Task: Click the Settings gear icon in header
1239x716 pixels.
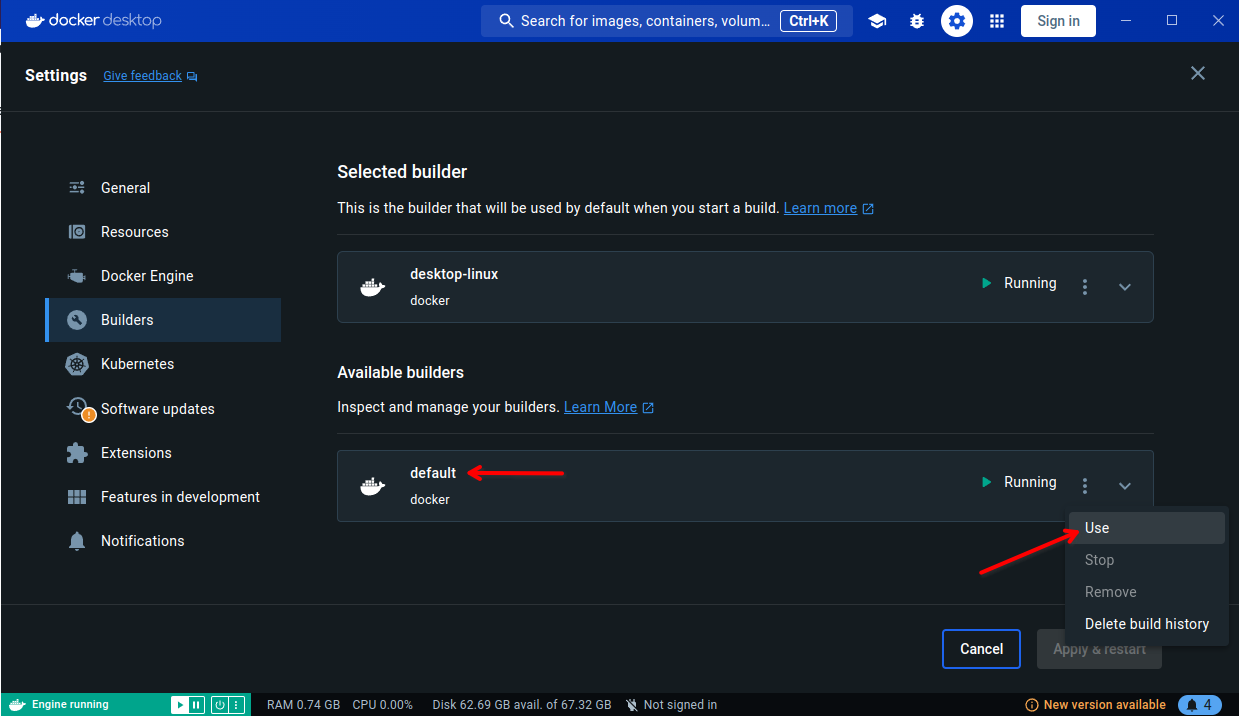Action: tap(957, 21)
